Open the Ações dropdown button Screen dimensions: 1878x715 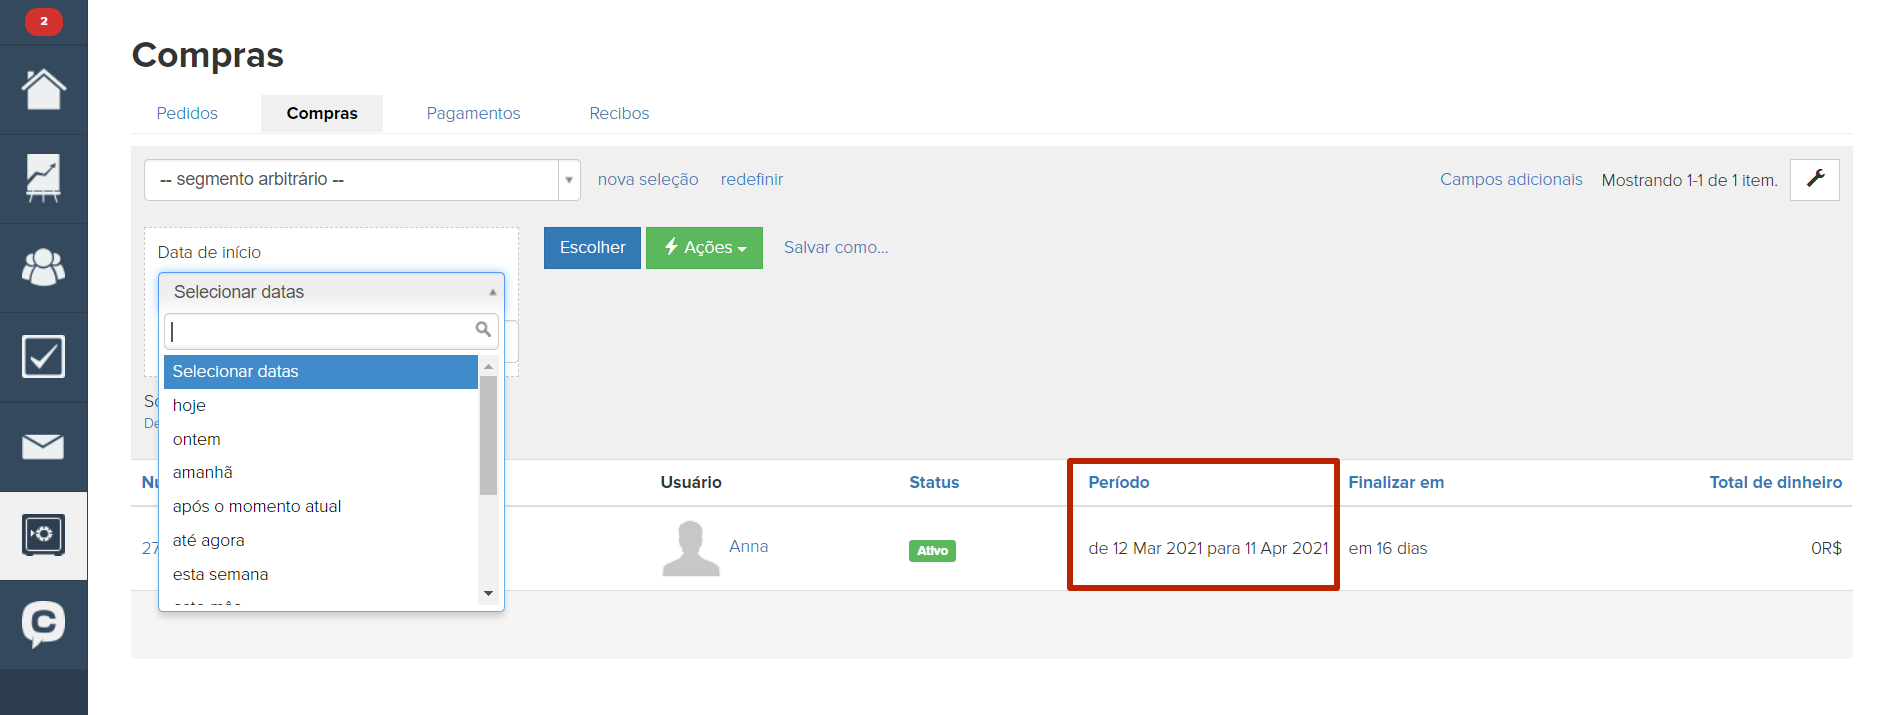(704, 248)
